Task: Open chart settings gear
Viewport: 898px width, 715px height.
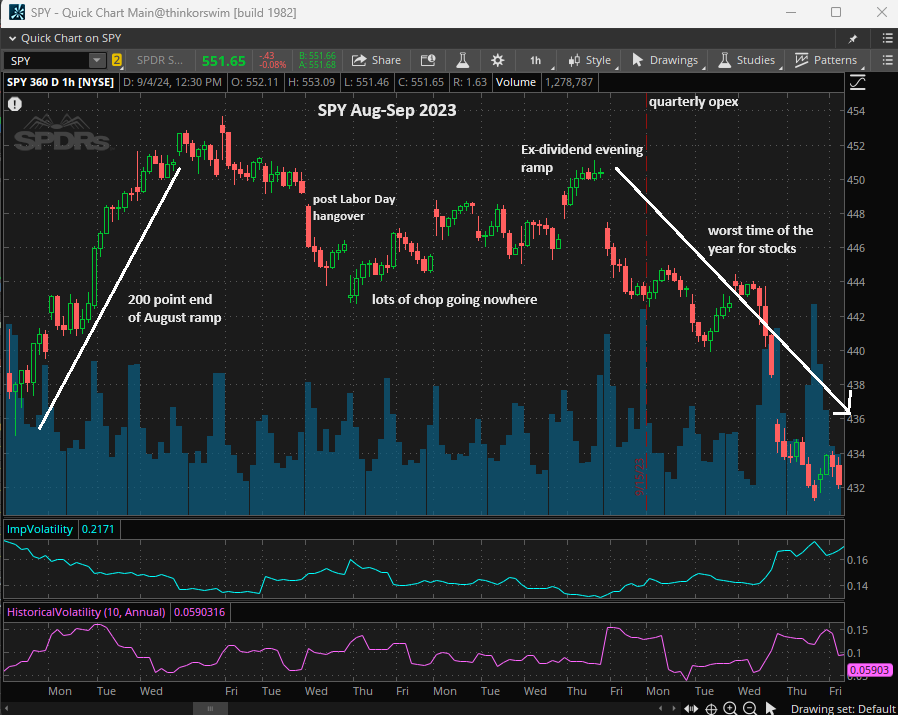Action: tap(498, 60)
